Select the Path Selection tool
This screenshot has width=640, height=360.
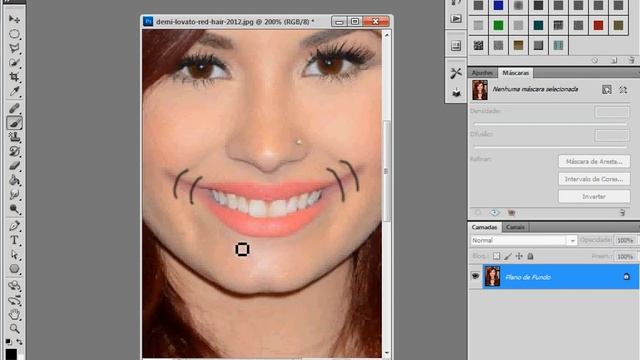pyautogui.click(x=14, y=254)
